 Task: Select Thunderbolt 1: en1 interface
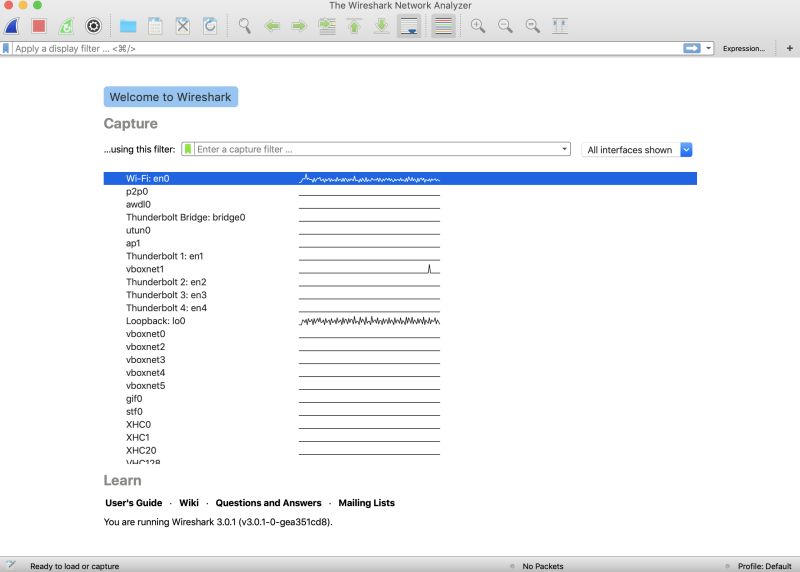coord(400,256)
